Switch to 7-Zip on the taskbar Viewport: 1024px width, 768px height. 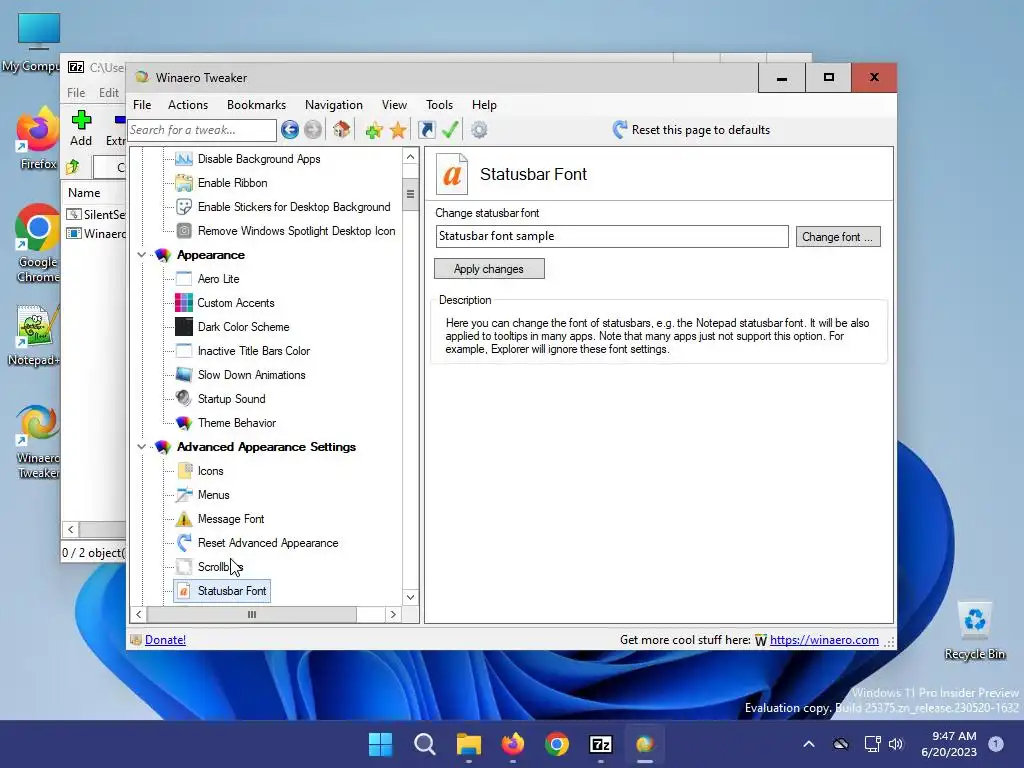tap(600, 744)
